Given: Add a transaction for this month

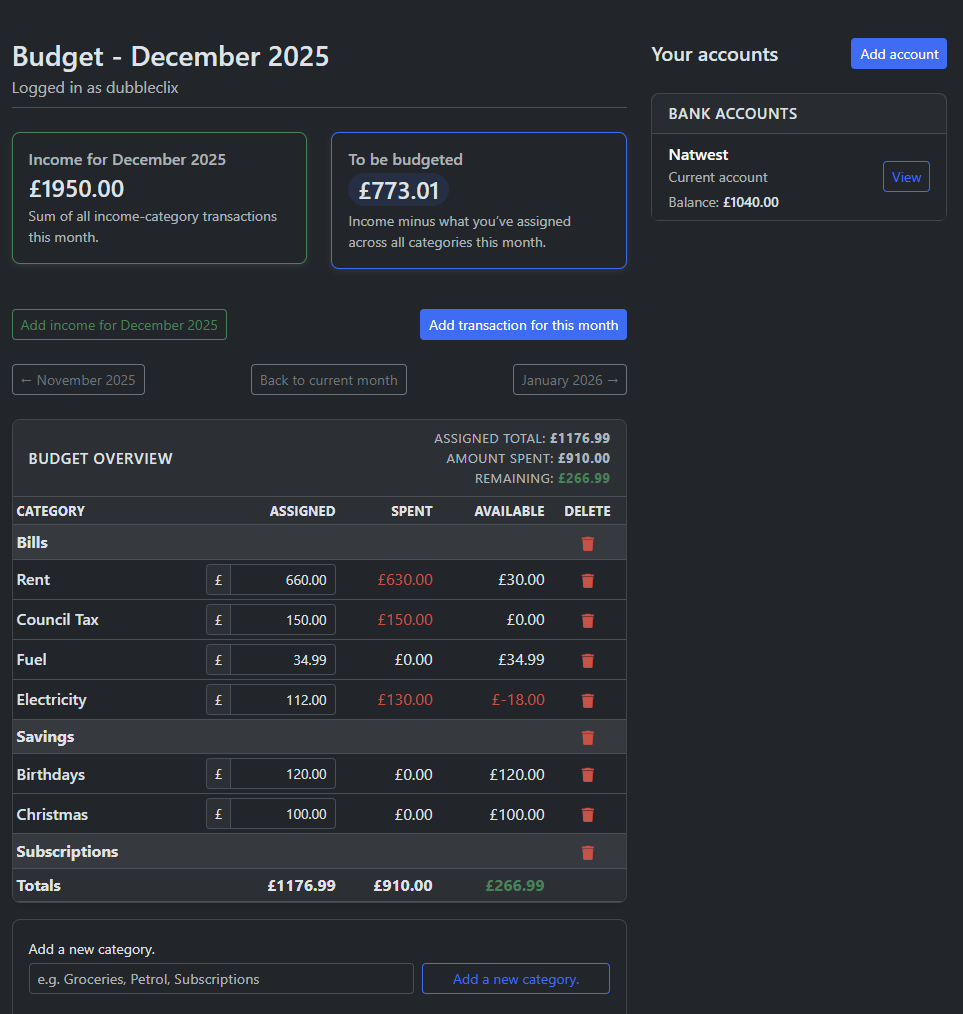Looking at the screenshot, I should [x=523, y=324].
